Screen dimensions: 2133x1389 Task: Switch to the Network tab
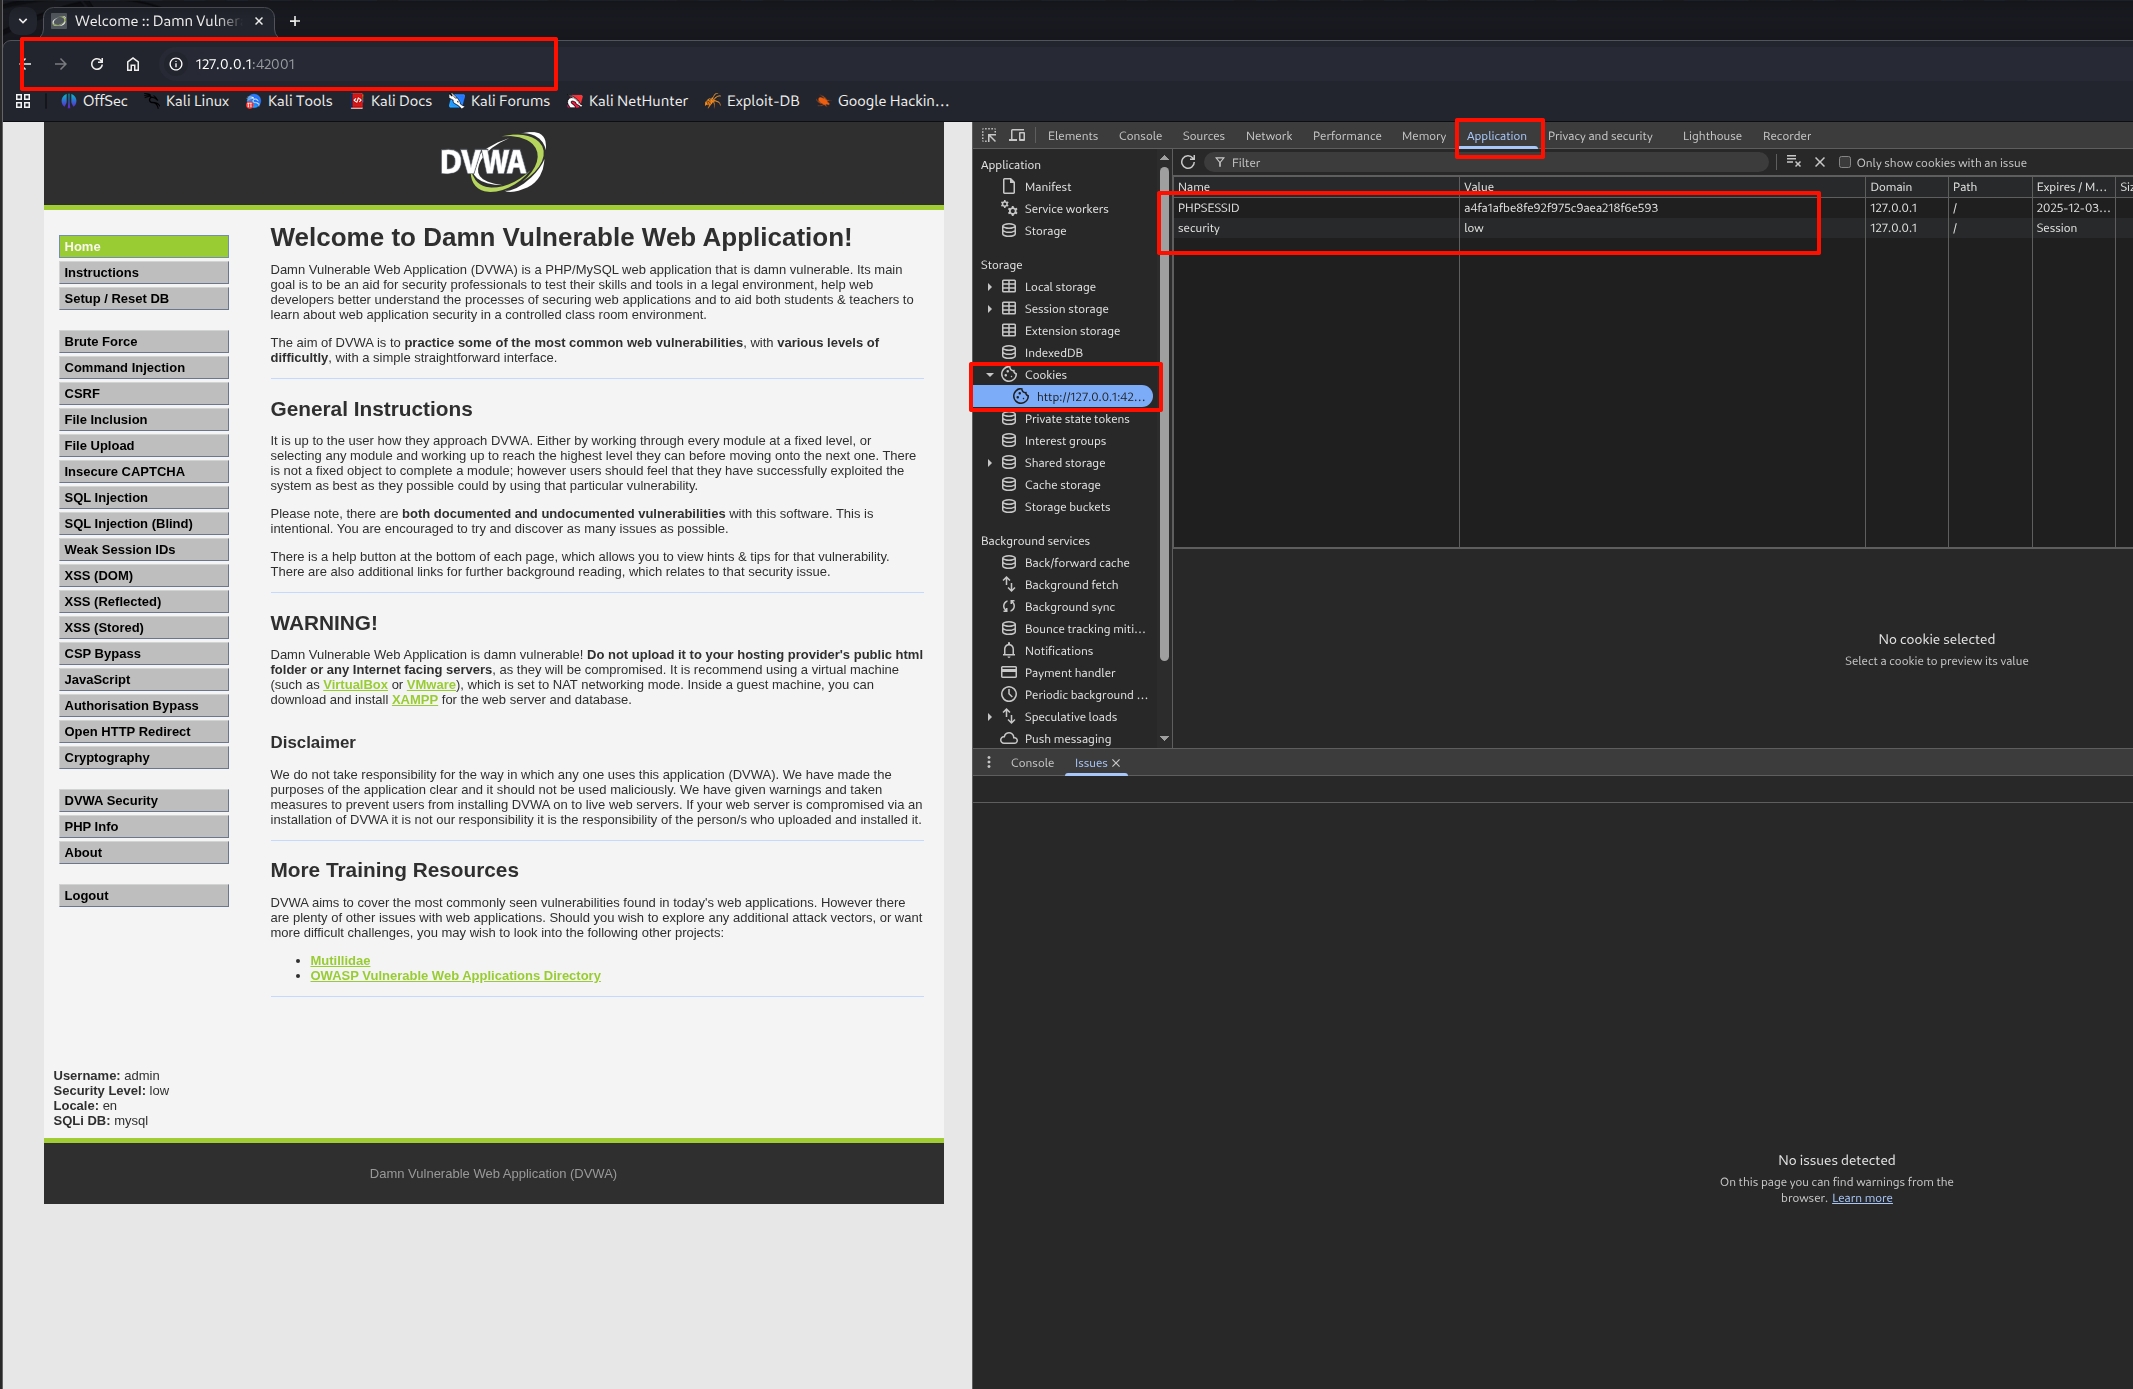[x=1268, y=136]
